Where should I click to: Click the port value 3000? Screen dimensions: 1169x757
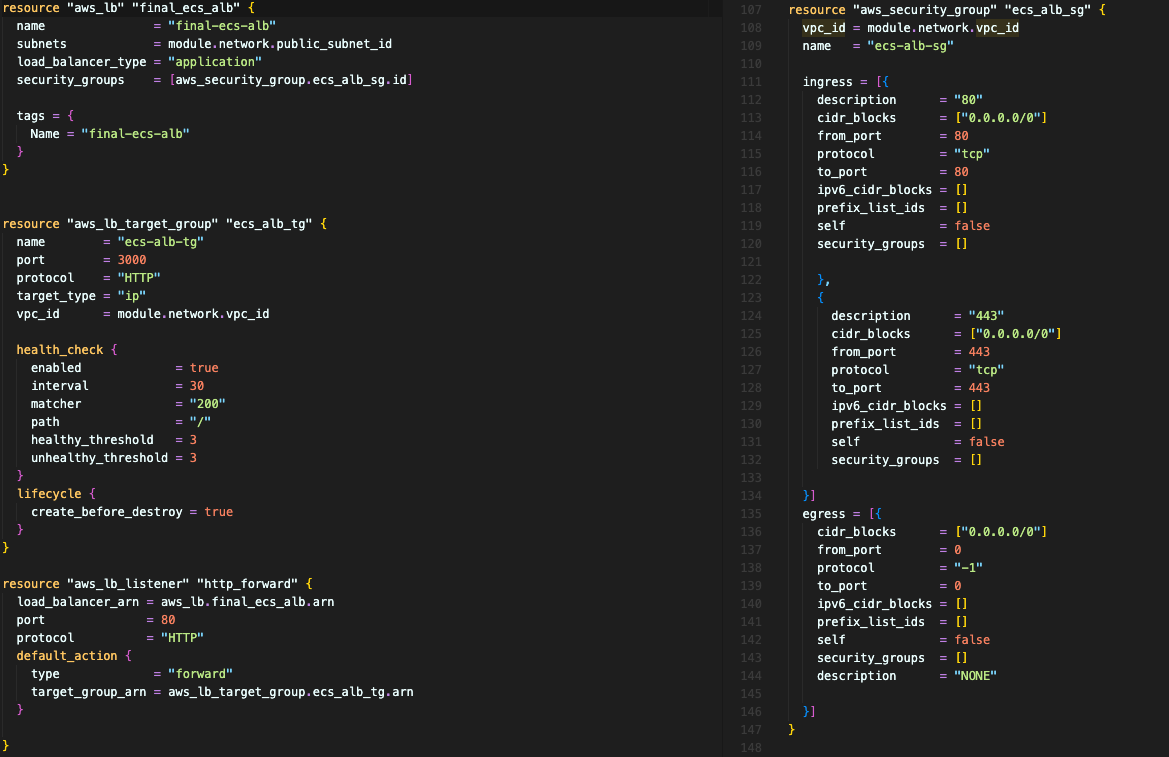(x=132, y=260)
